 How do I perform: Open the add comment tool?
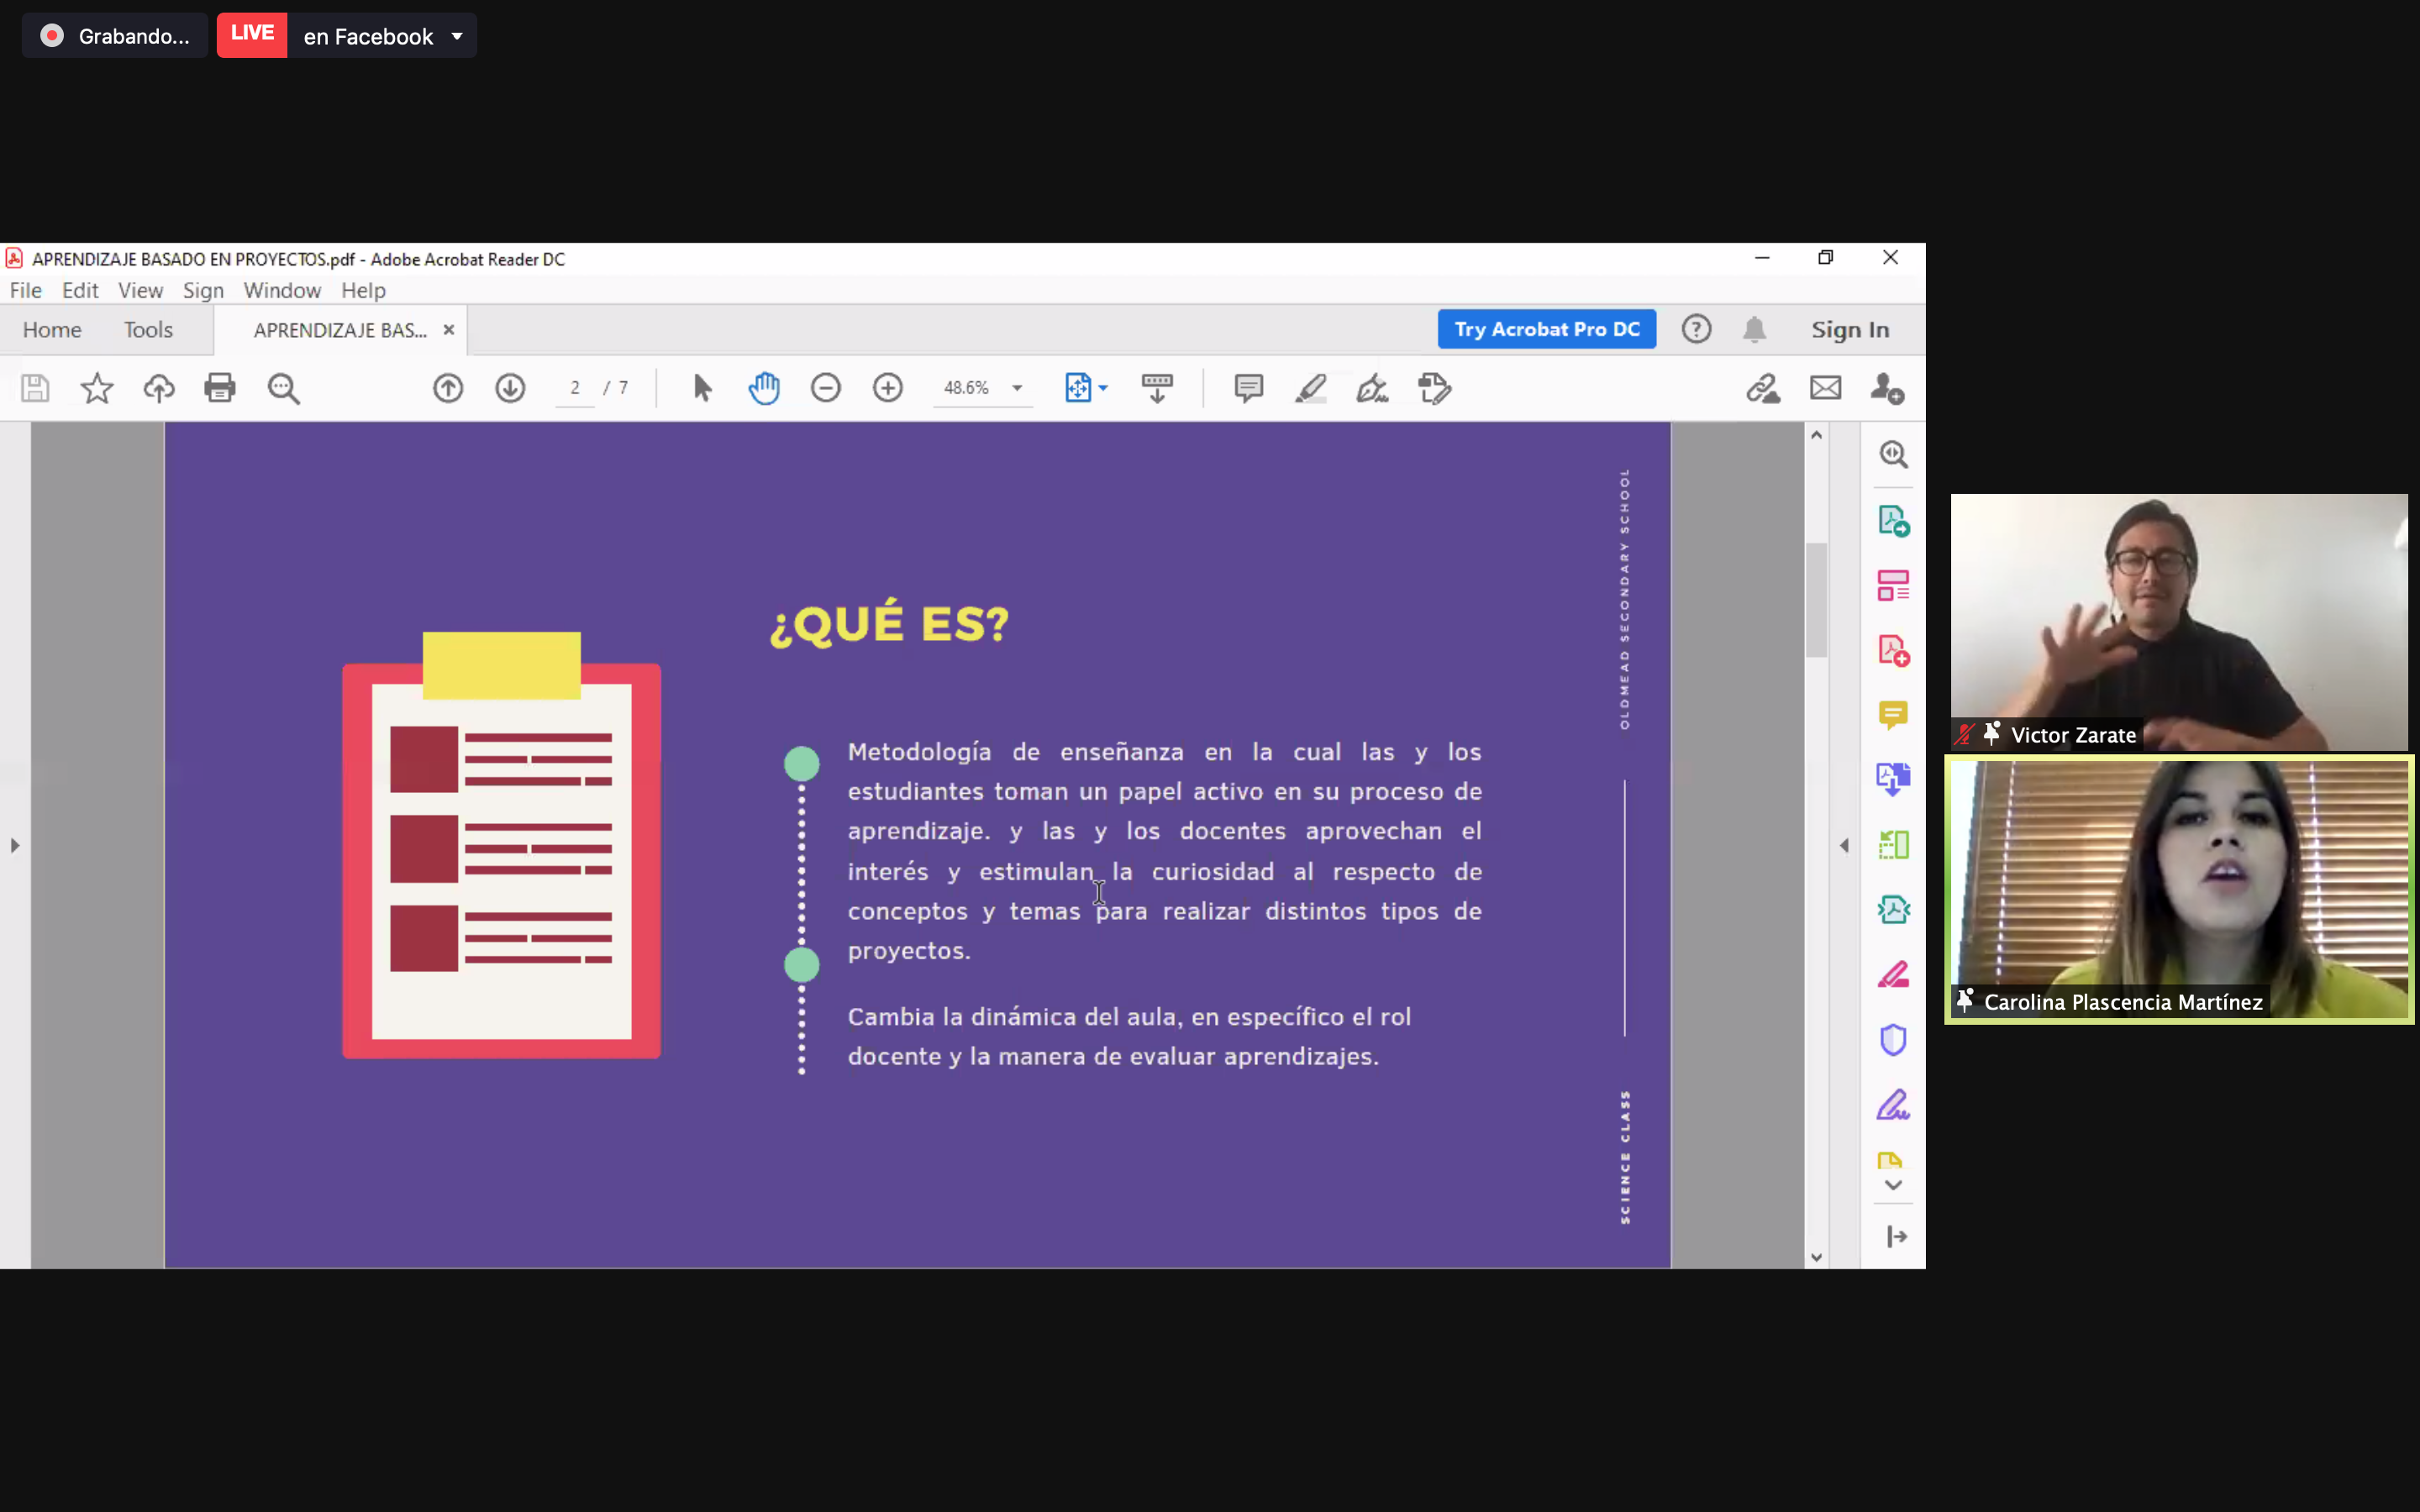click(x=1248, y=388)
